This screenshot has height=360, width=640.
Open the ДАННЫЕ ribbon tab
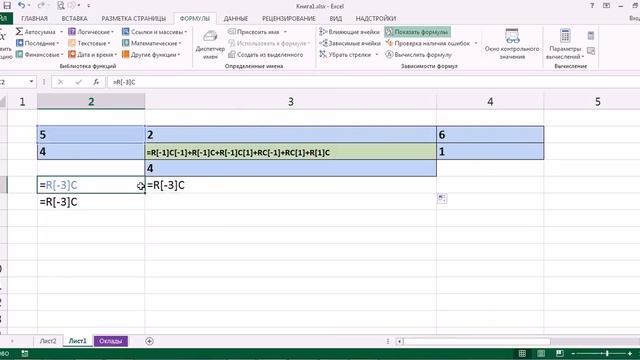(236, 18)
